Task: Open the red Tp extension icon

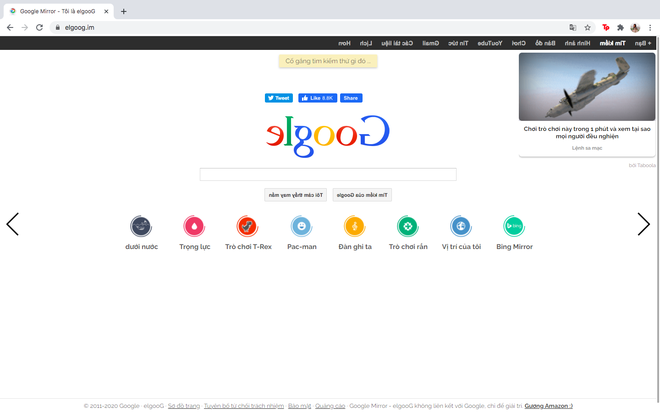Action: [x=606, y=27]
